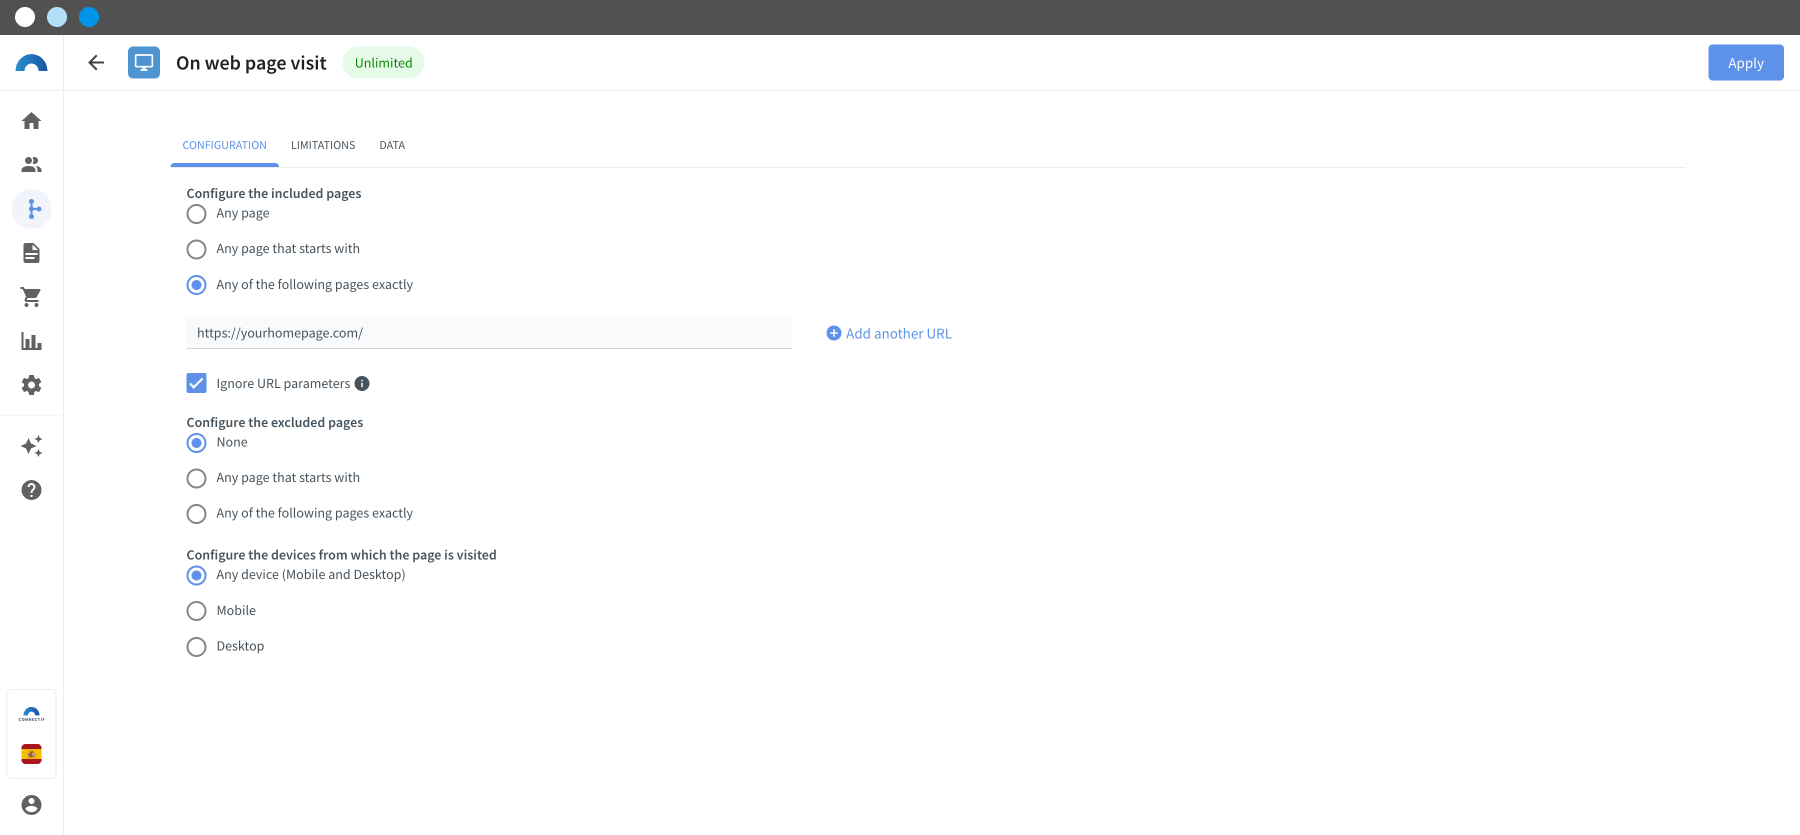Open the user account profile icon
The image size is (1800, 835).
click(x=31, y=805)
